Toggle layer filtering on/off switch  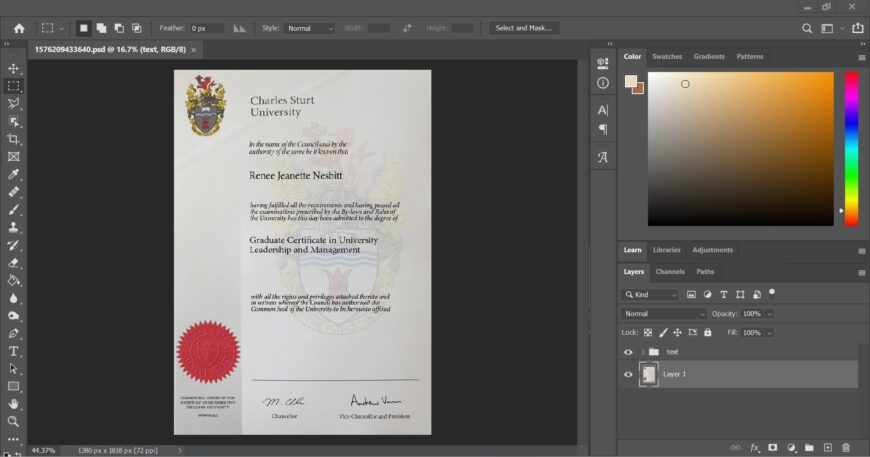click(772, 293)
